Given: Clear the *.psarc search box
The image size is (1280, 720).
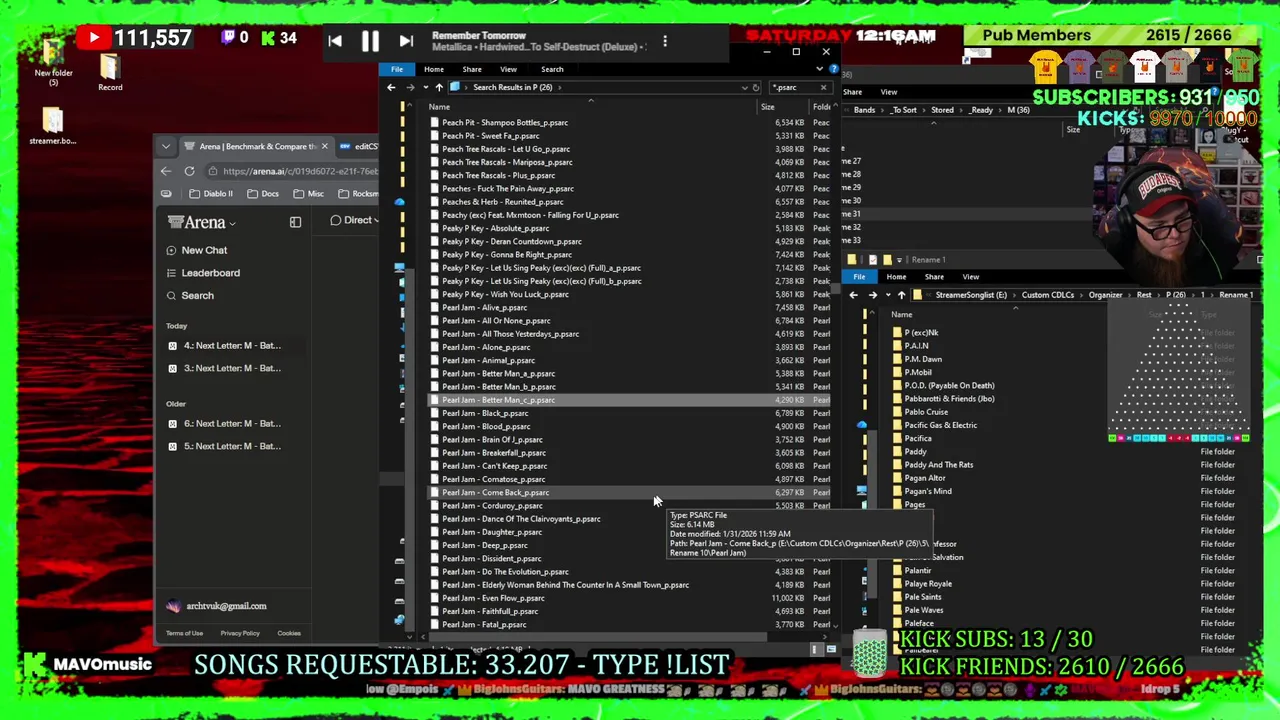Looking at the screenshot, I should pos(823,87).
